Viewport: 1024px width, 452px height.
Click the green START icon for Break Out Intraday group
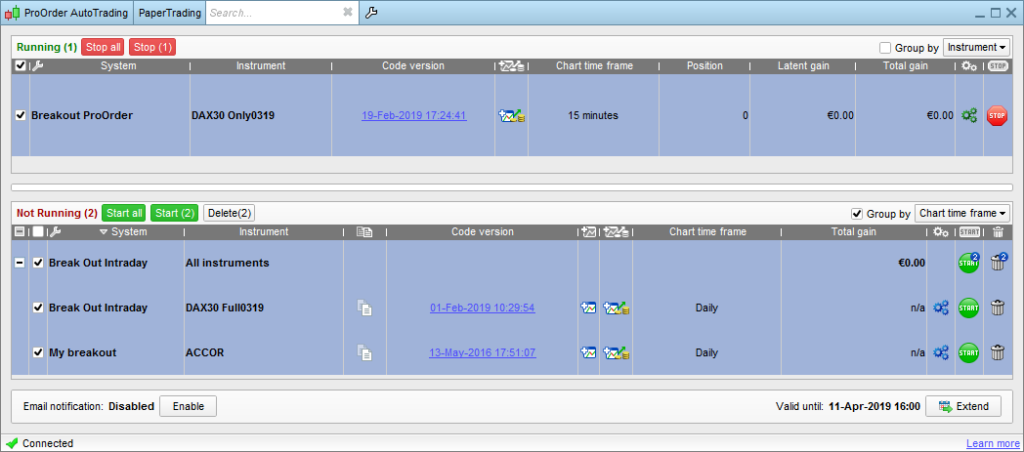coord(969,263)
